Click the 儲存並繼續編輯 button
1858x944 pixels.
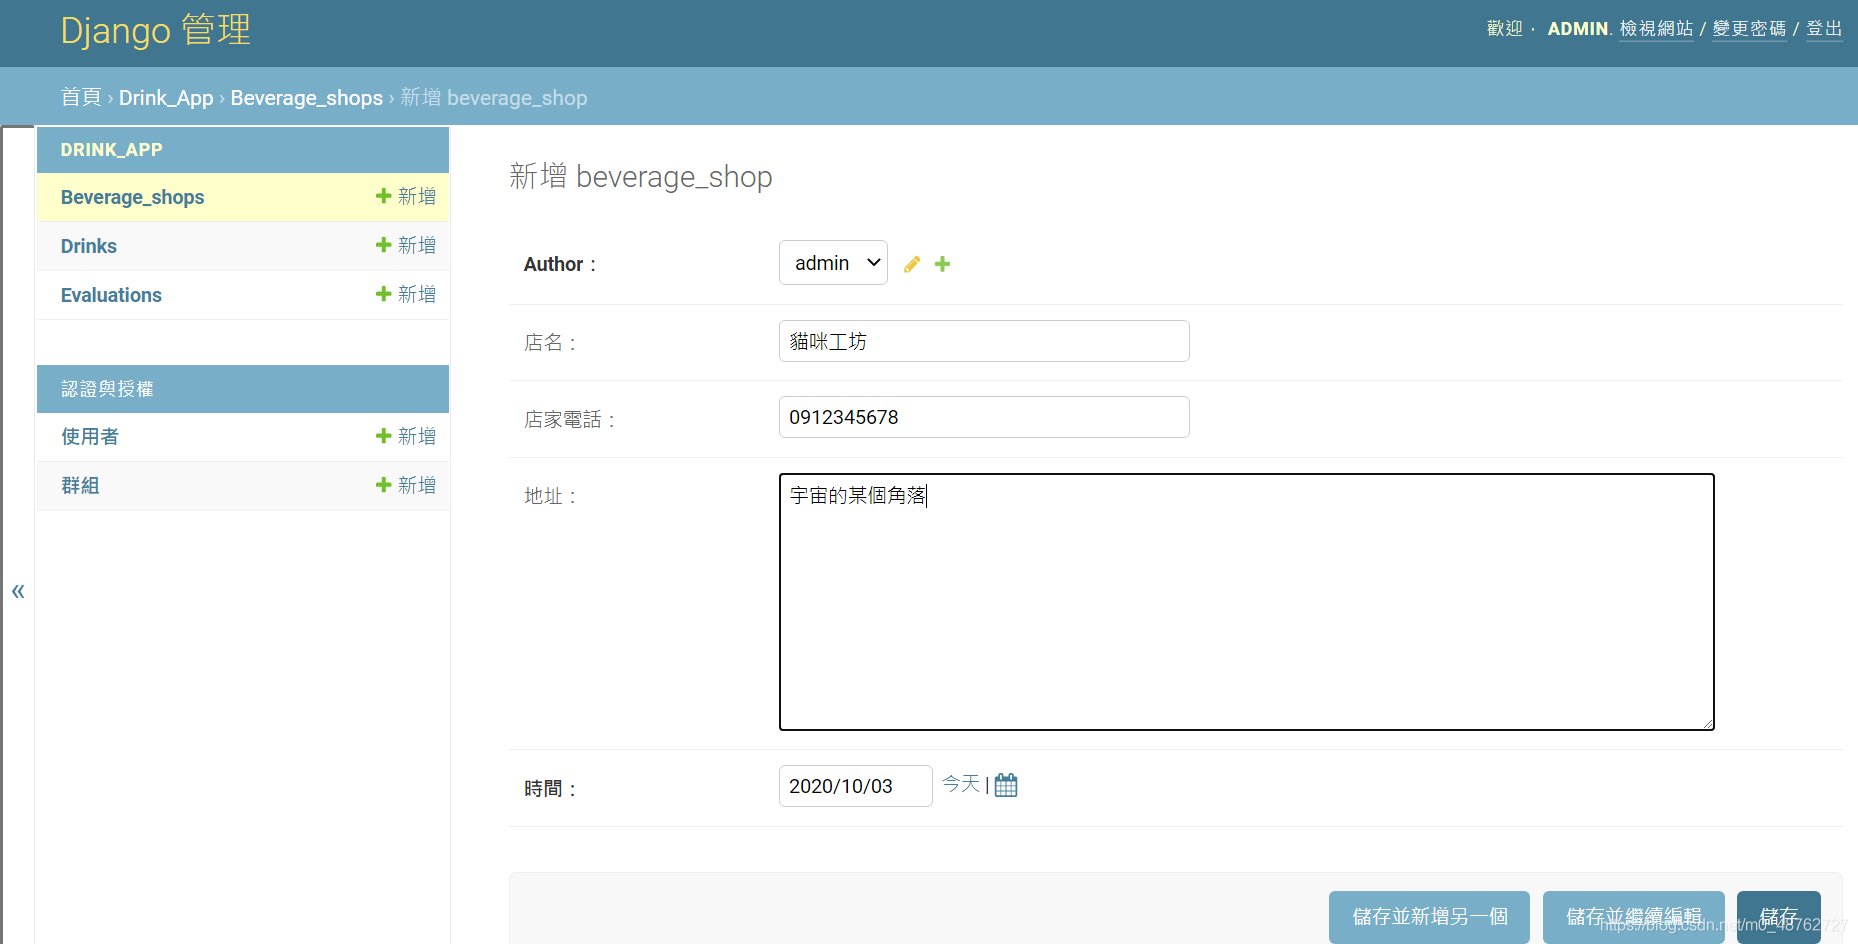click(x=1633, y=917)
